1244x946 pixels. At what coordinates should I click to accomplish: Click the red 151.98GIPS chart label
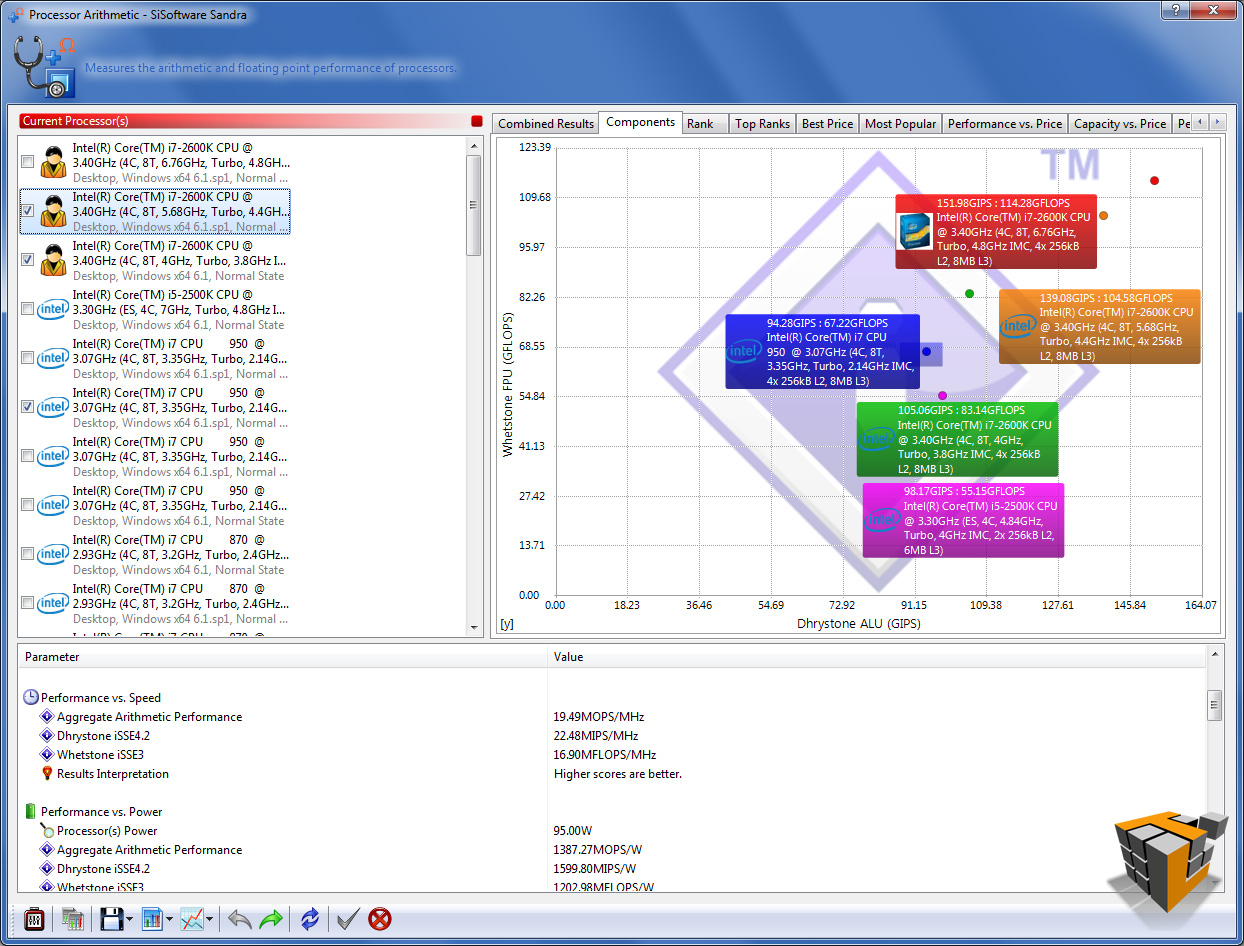tap(996, 231)
